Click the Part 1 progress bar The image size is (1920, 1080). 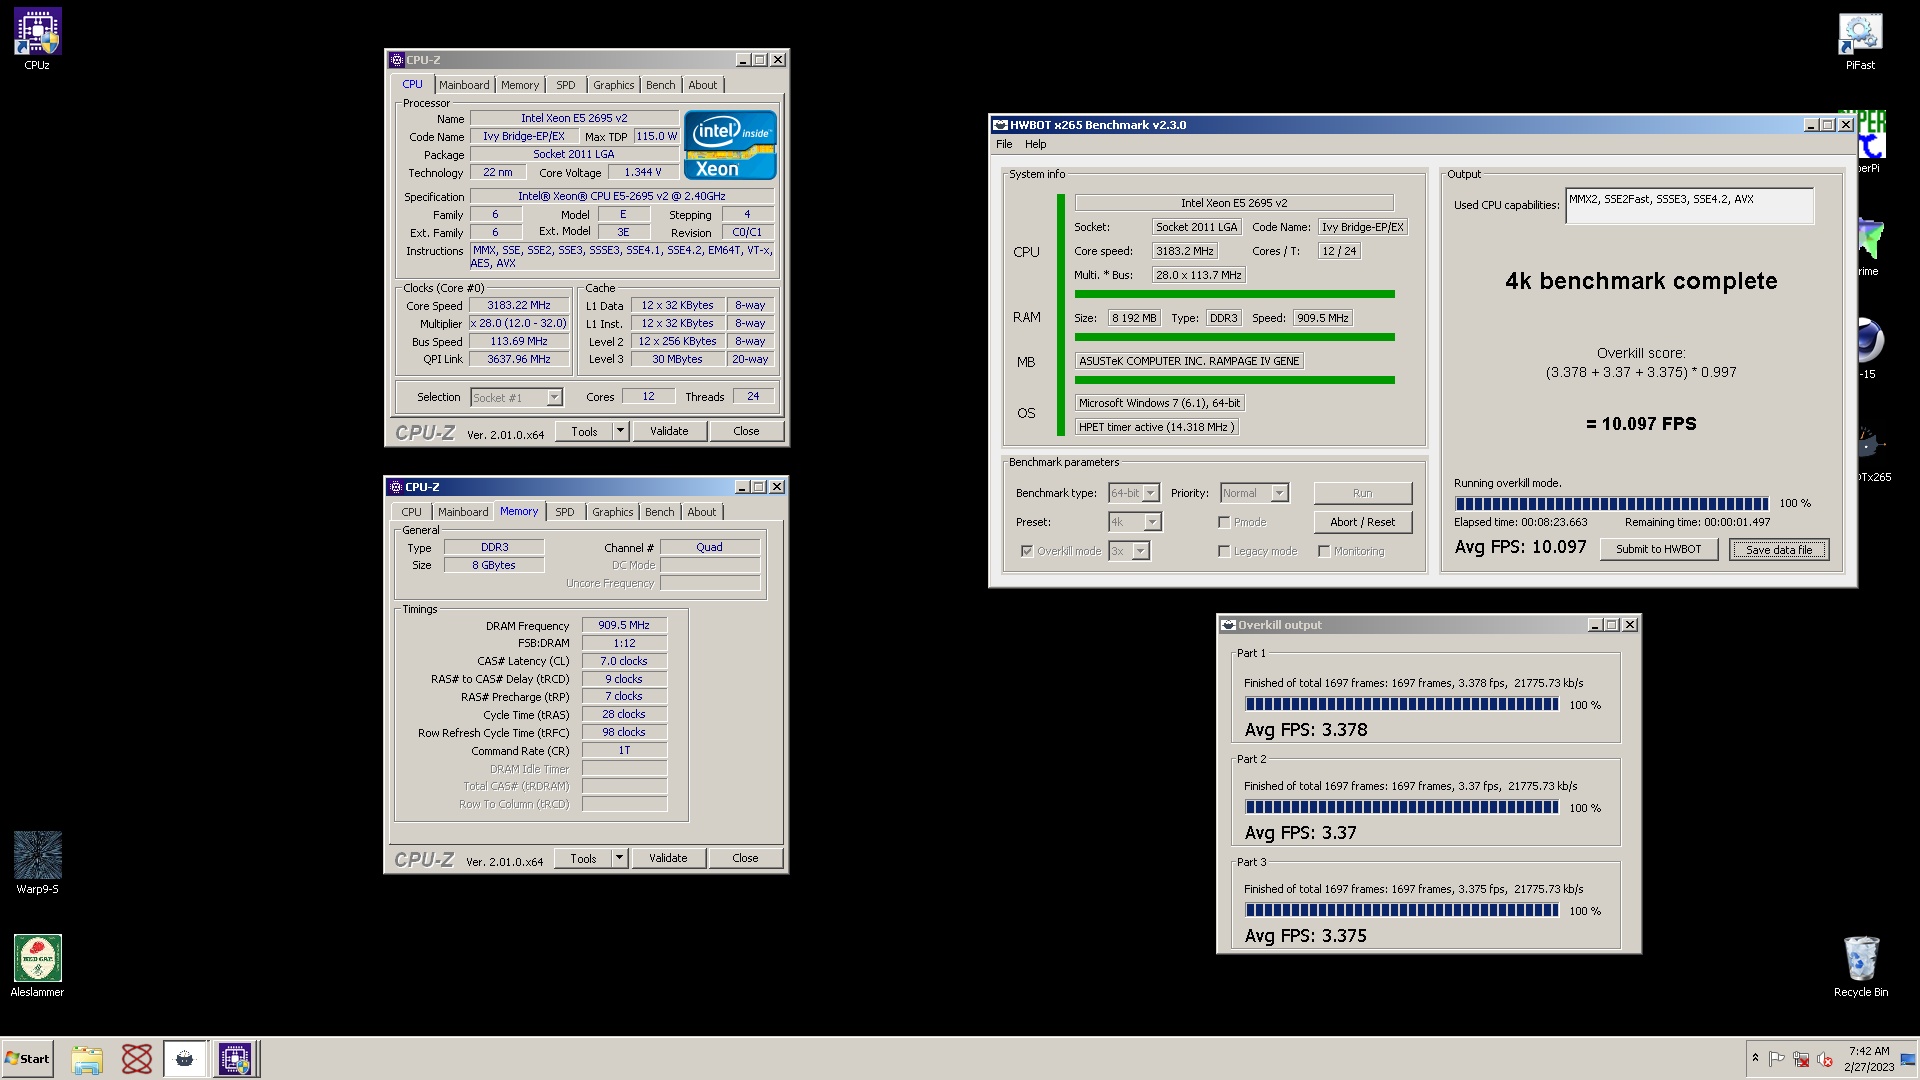[x=1402, y=705]
